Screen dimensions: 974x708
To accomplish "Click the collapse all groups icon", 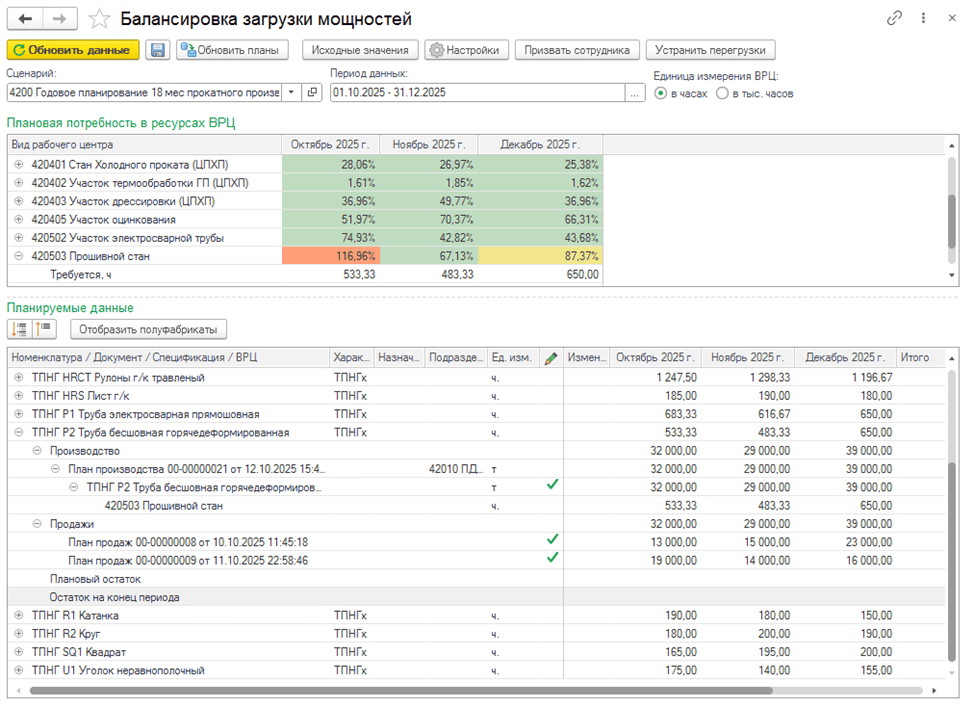I will click(x=45, y=329).
